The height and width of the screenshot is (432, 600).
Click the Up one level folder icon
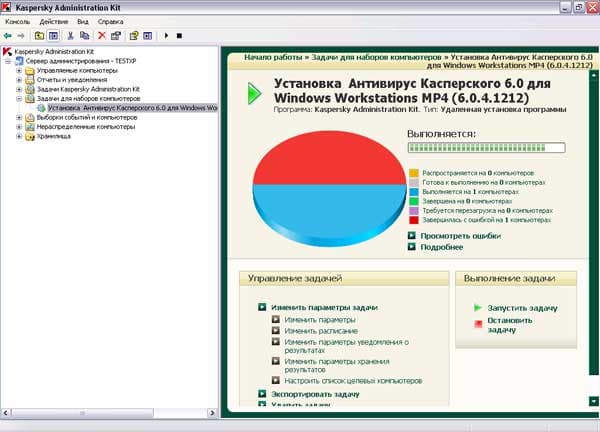click(x=39, y=36)
